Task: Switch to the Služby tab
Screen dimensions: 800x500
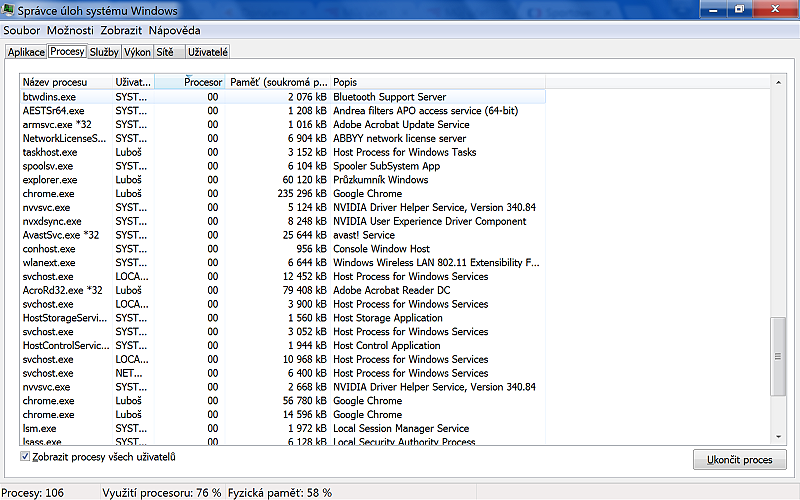Action: [x=102, y=52]
